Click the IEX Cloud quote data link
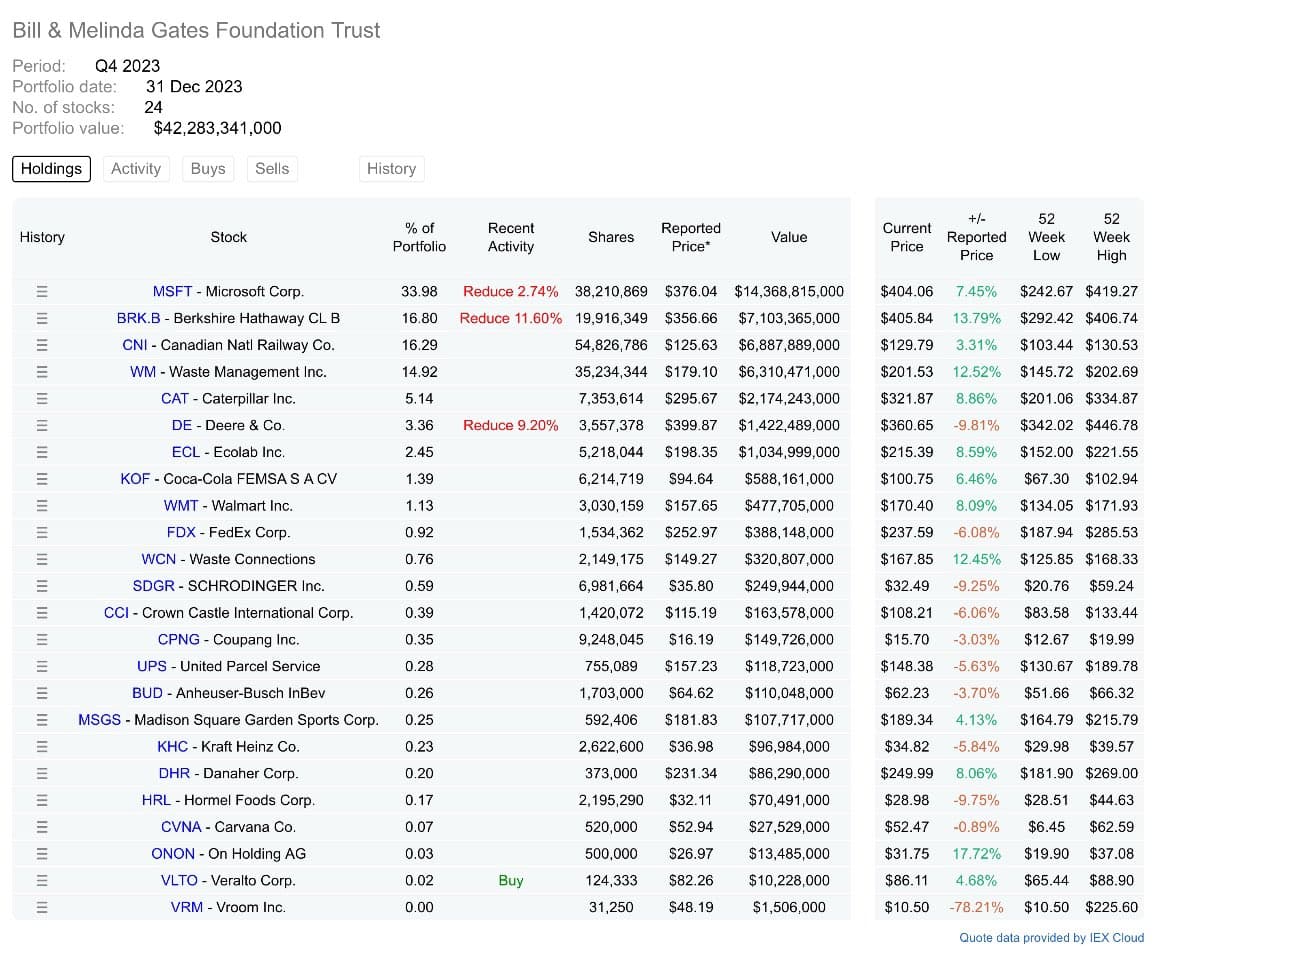The image size is (1290, 953). click(1051, 937)
